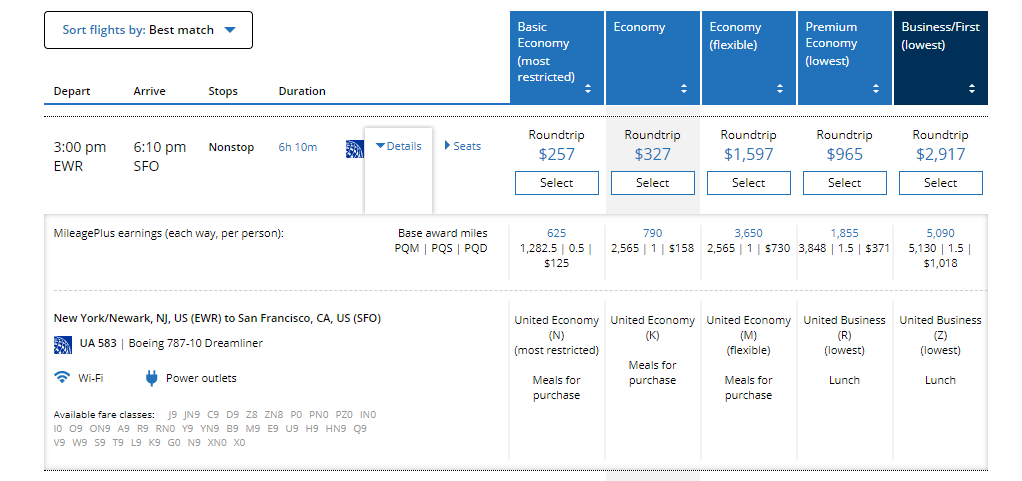The height and width of the screenshot is (481, 1022).
Task: Click the $965 roundtrip price
Action: (x=845, y=154)
